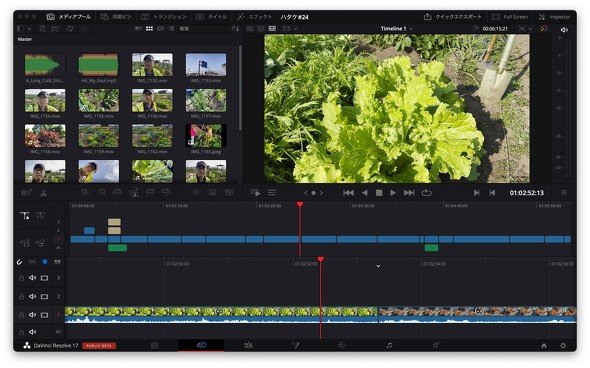Toggle the mute speaker icon near viewer
The width and height of the screenshot is (590, 368).
[564, 29]
